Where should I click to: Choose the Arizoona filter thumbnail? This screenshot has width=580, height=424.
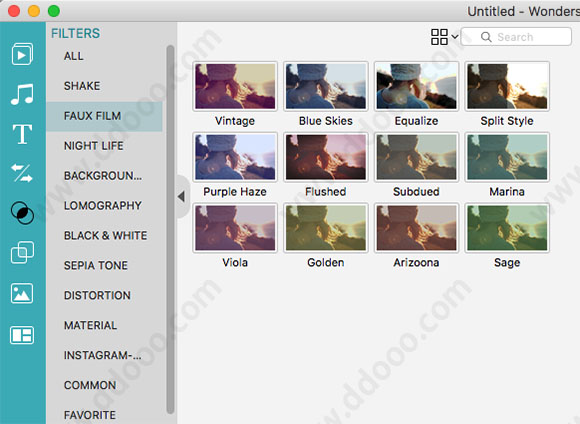pyautogui.click(x=417, y=228)
